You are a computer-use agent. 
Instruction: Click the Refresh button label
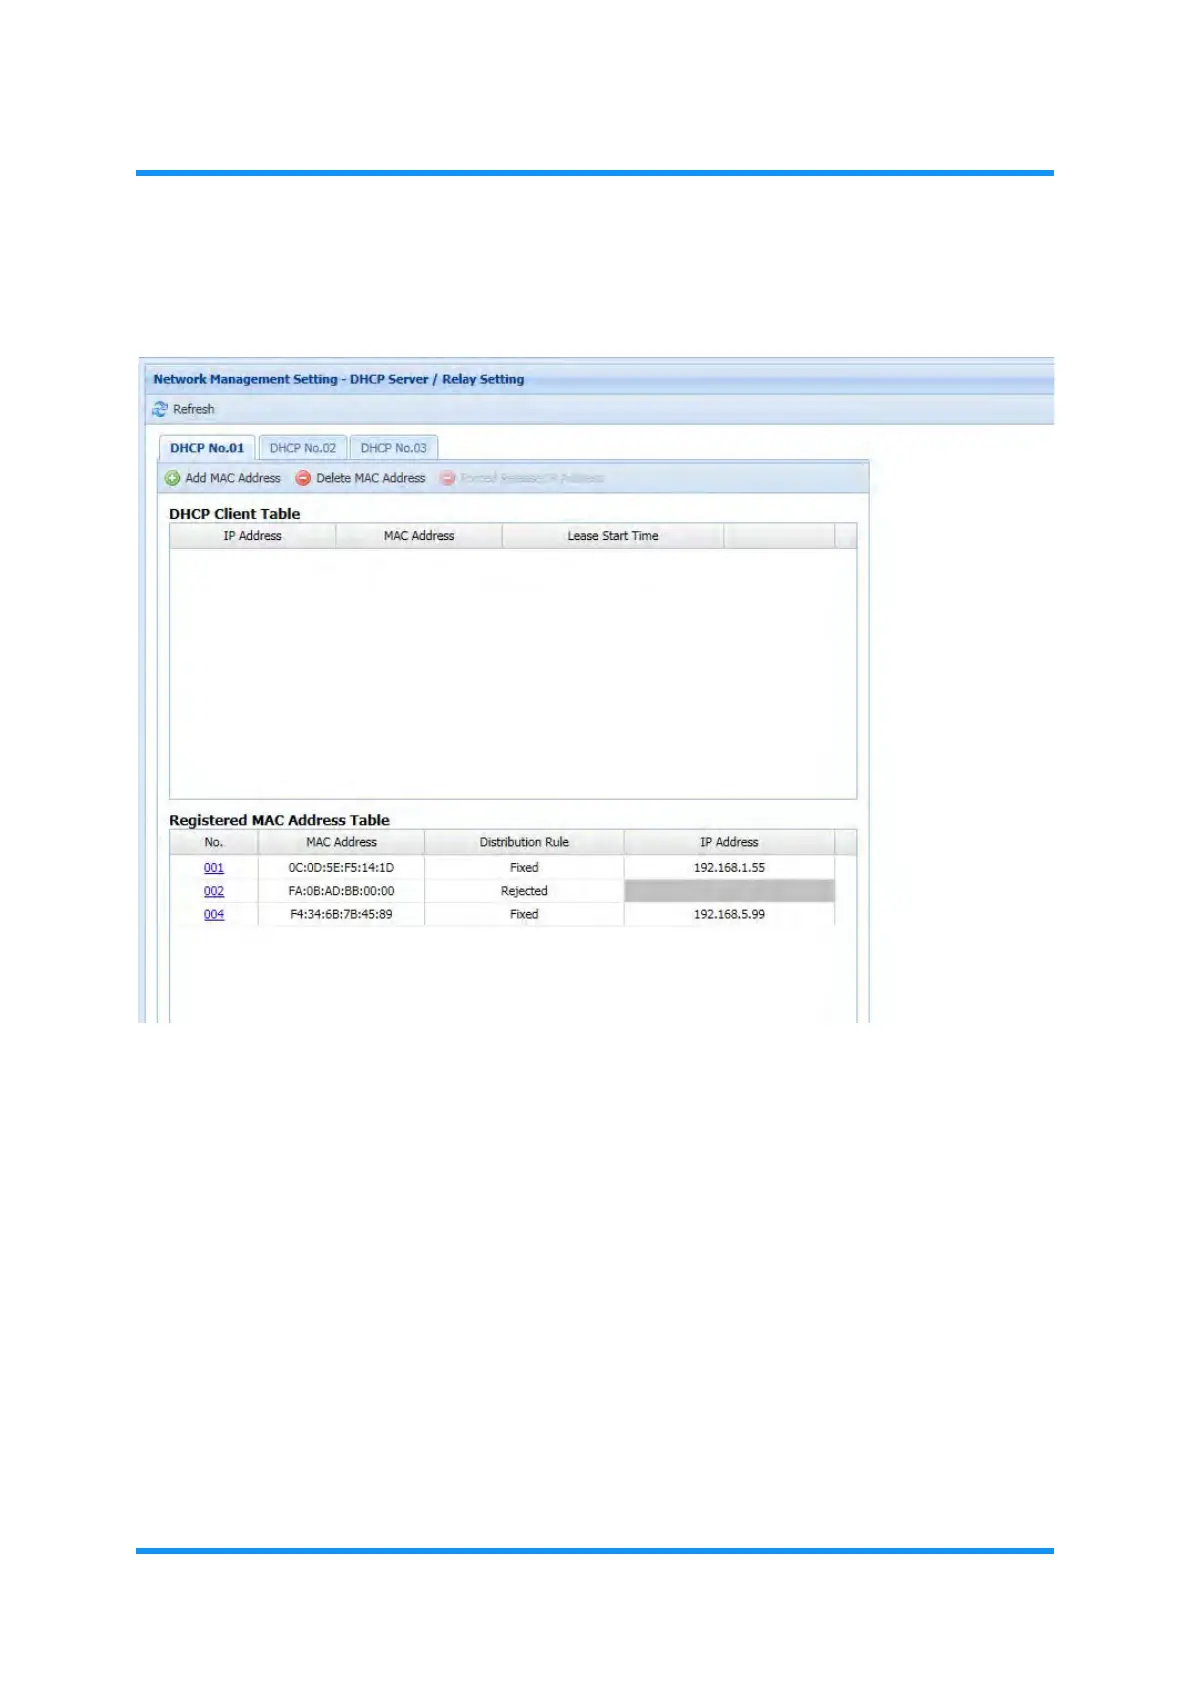(193, 409)
